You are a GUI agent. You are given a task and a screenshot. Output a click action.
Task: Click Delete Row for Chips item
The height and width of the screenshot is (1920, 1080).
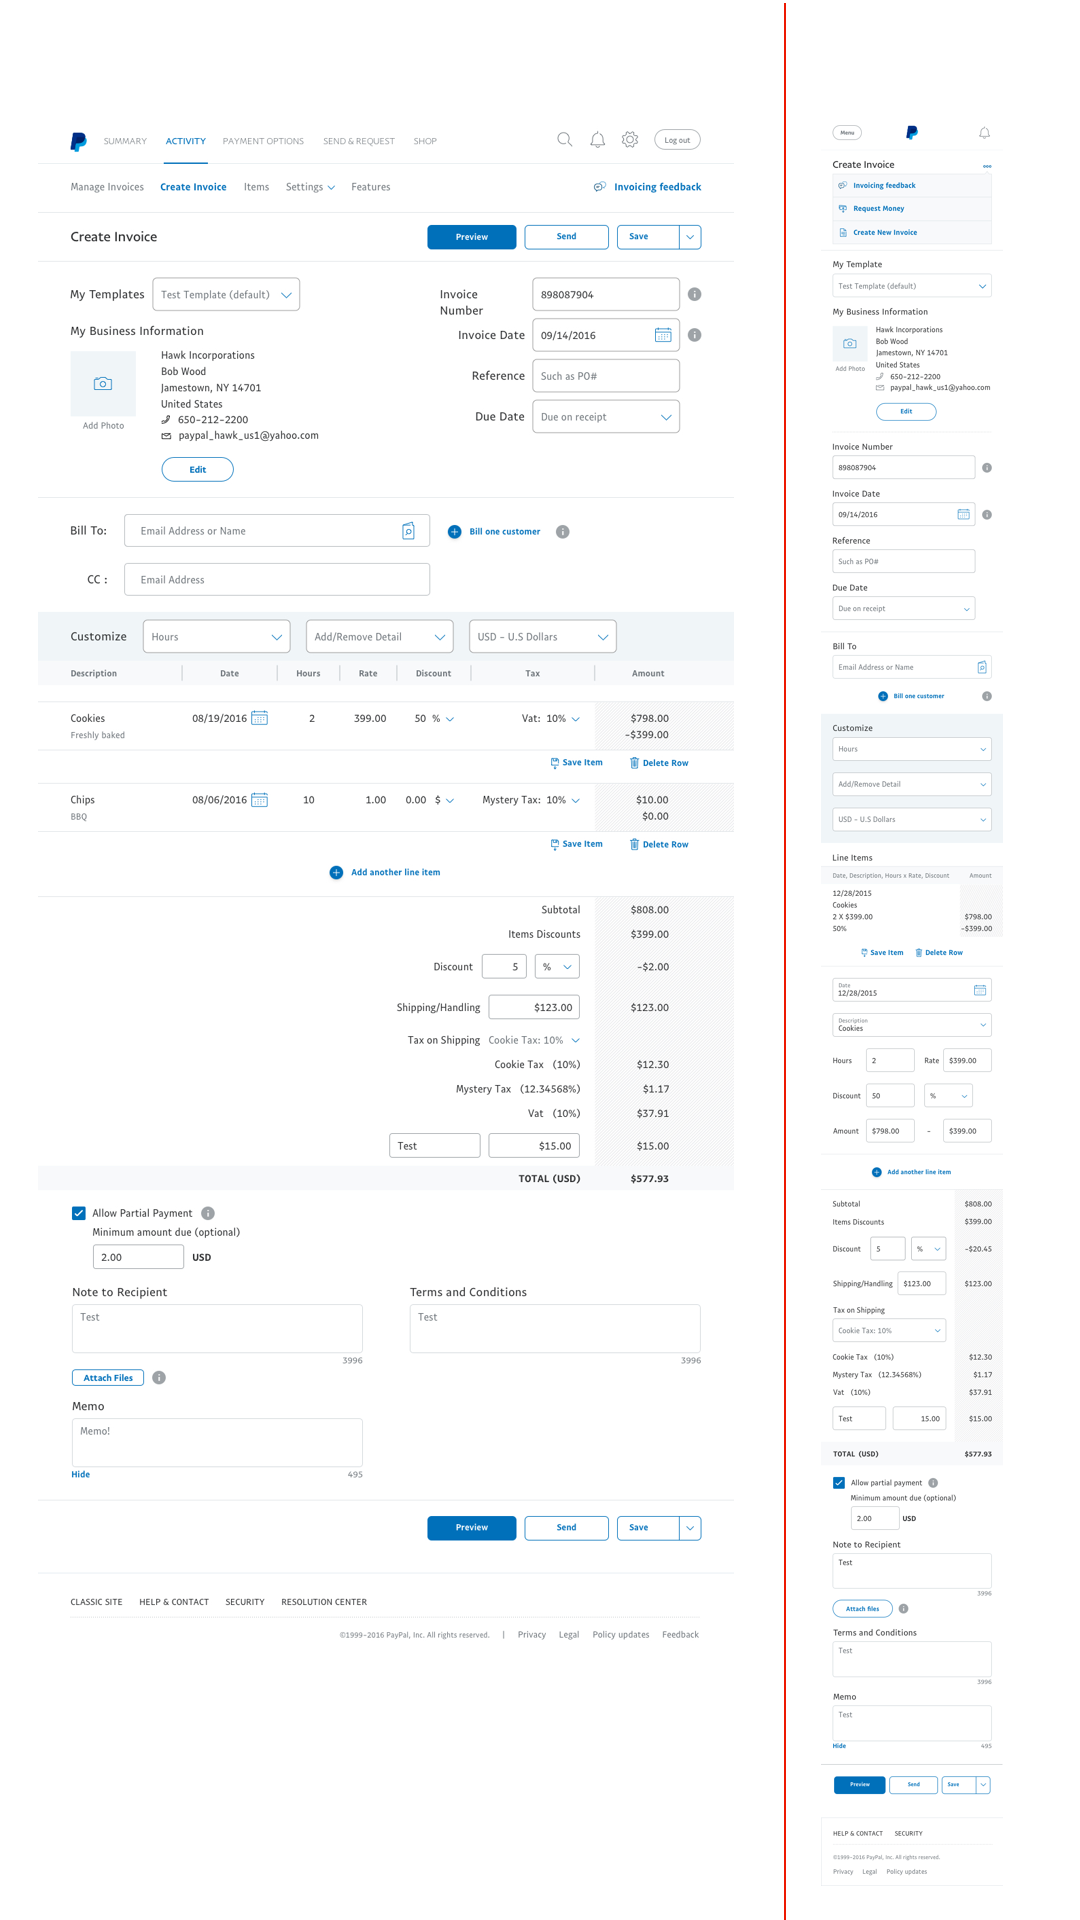pyautogui.click(x=659, y=844)
